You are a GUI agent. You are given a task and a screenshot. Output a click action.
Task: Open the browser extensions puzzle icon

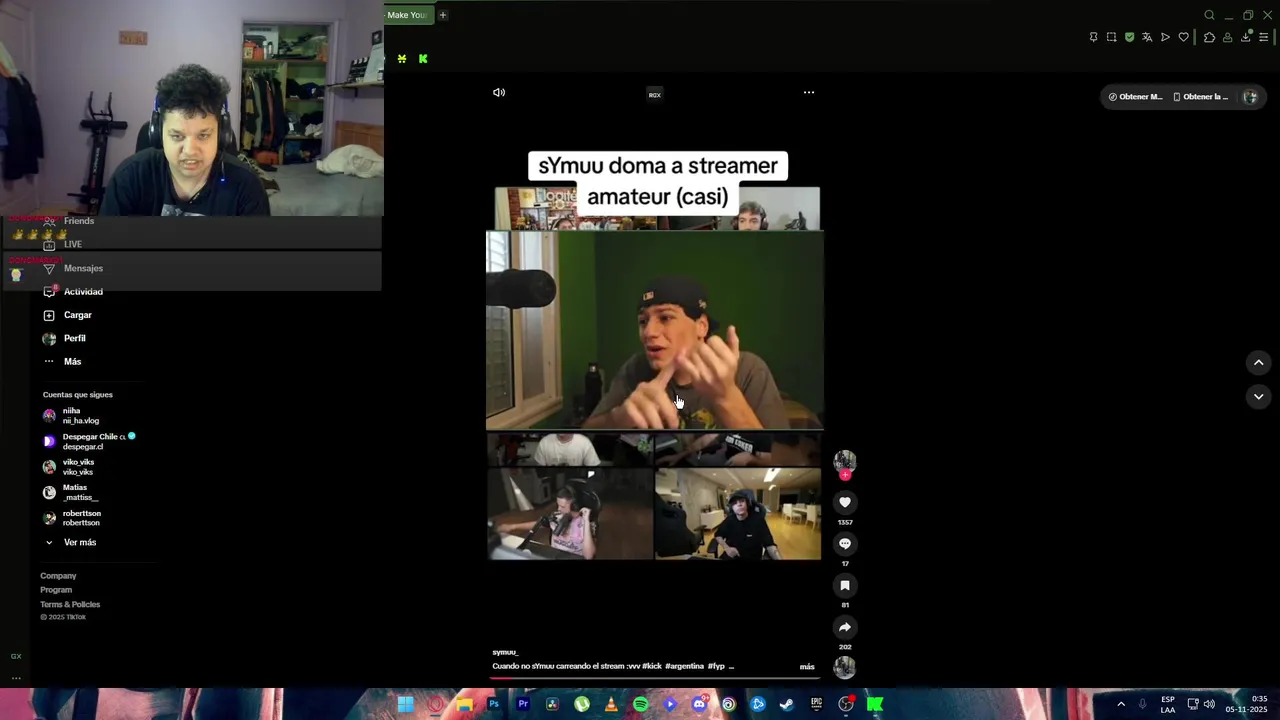(1209, 37)
